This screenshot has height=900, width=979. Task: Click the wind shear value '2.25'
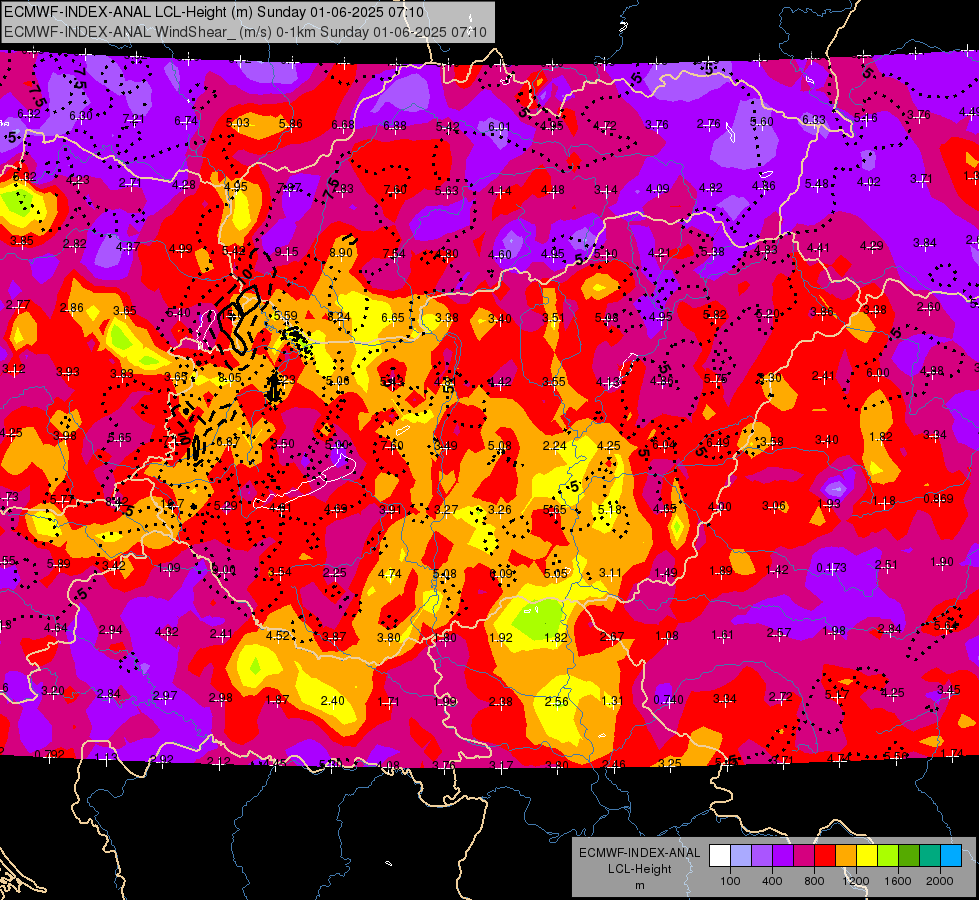[x=334, y=573]
